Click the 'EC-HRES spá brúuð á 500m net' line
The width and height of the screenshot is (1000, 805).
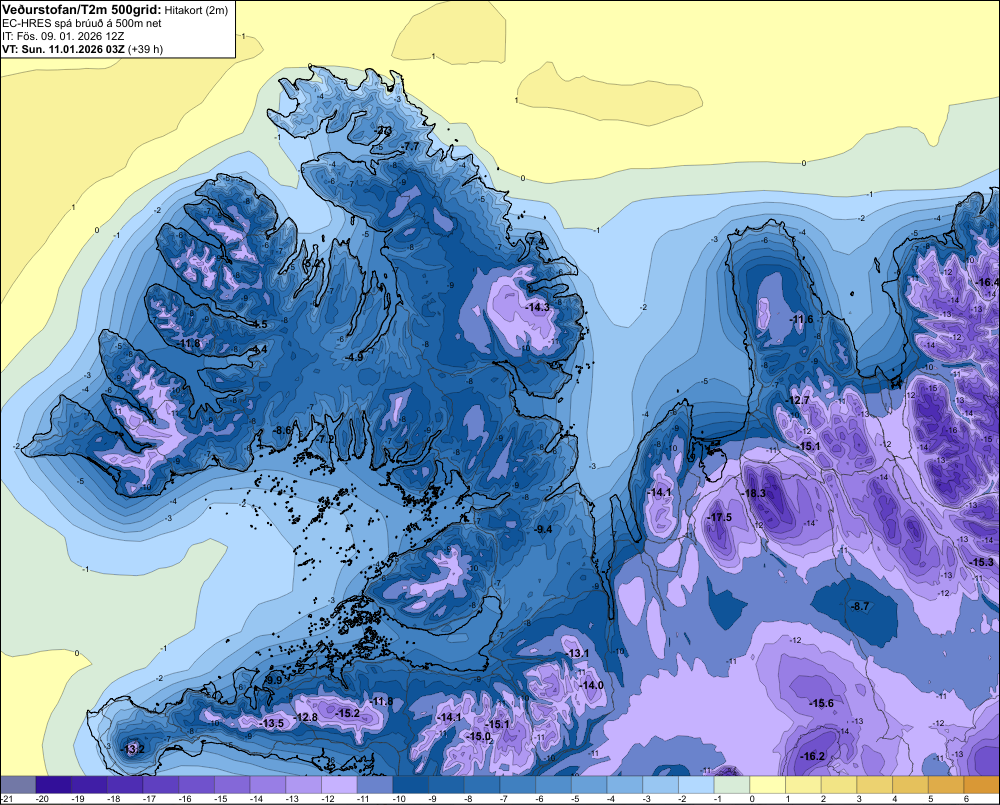(x=82, y=23)
